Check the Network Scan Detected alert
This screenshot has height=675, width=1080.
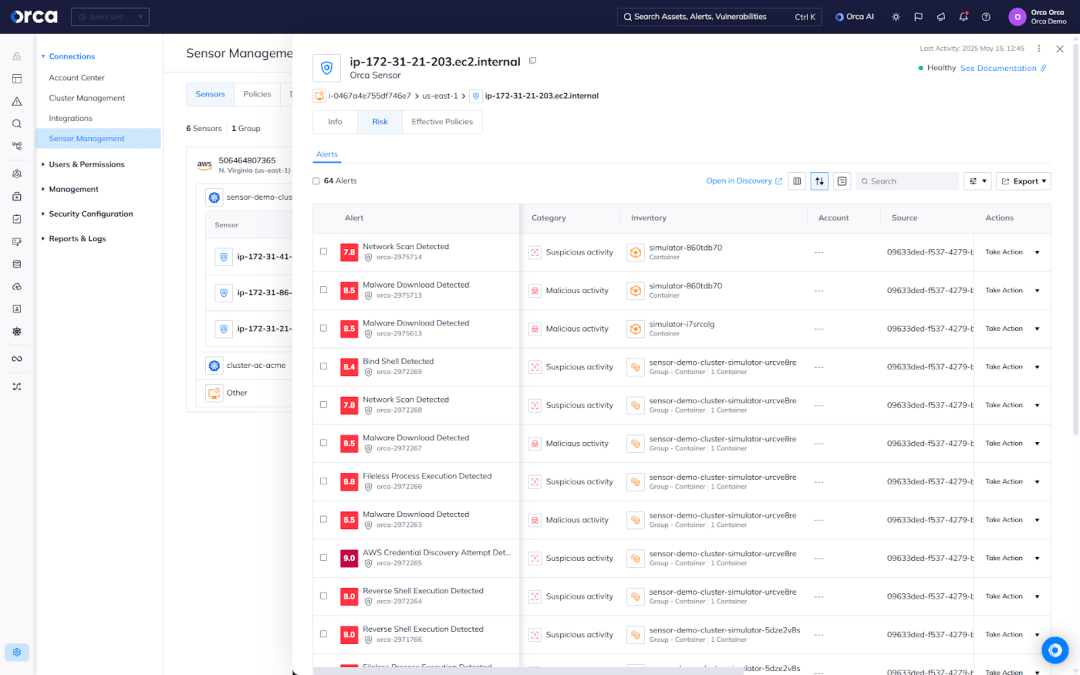pos(323,252)
